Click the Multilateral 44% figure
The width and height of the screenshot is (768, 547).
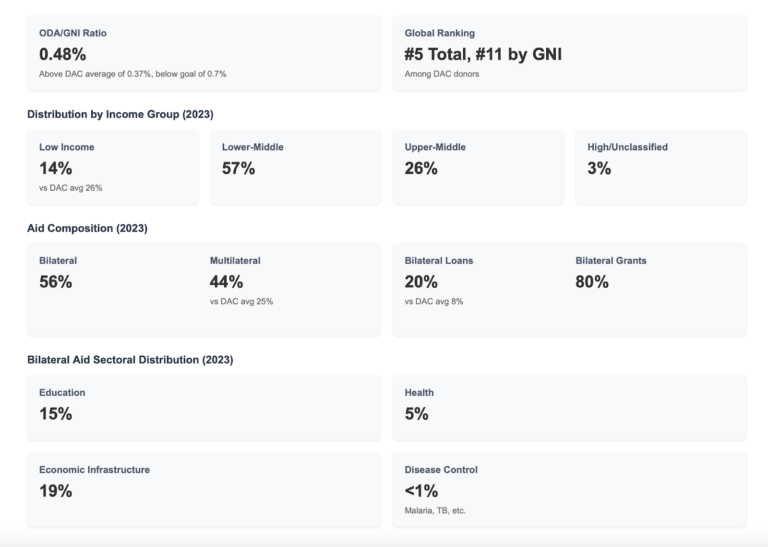click(226, 282)
